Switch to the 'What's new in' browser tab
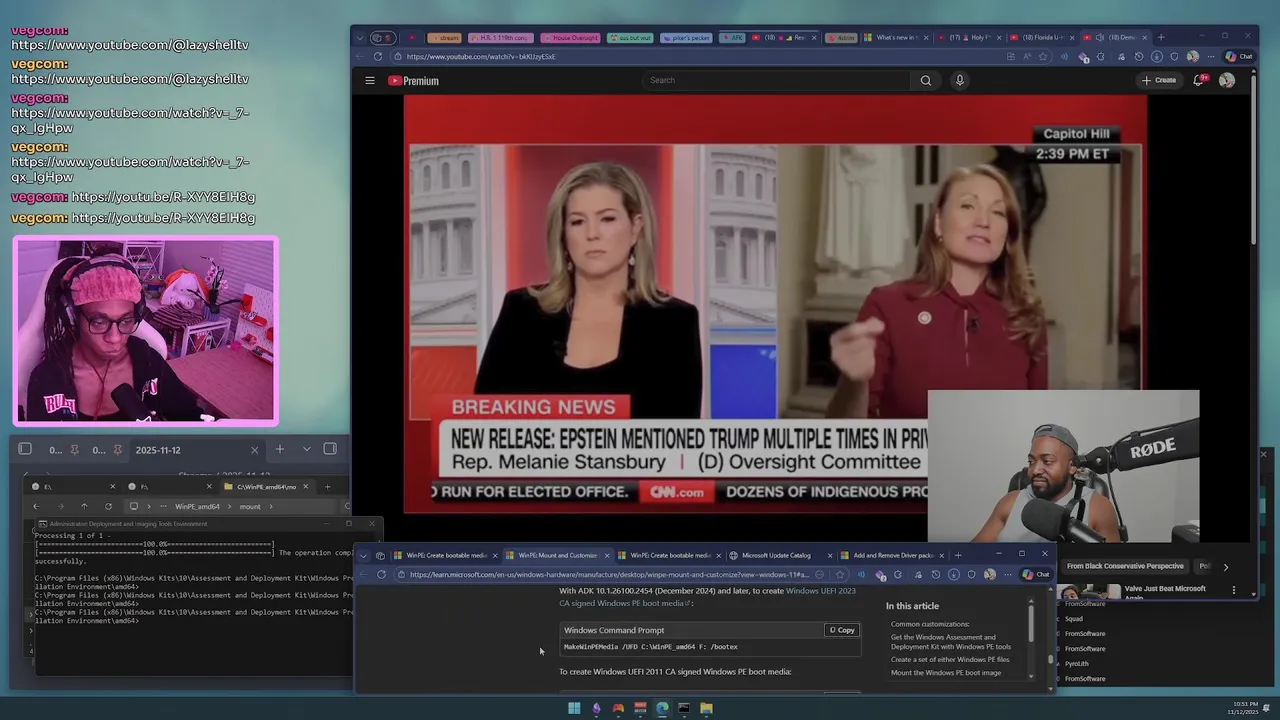 897,38
